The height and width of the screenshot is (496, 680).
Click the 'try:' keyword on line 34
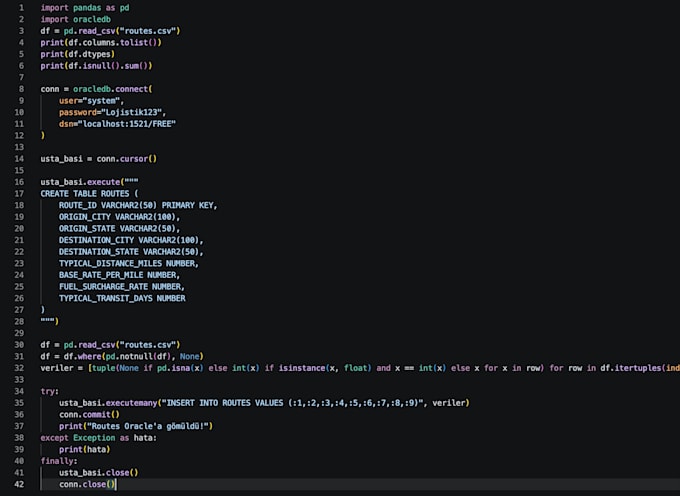coord(49,392)
